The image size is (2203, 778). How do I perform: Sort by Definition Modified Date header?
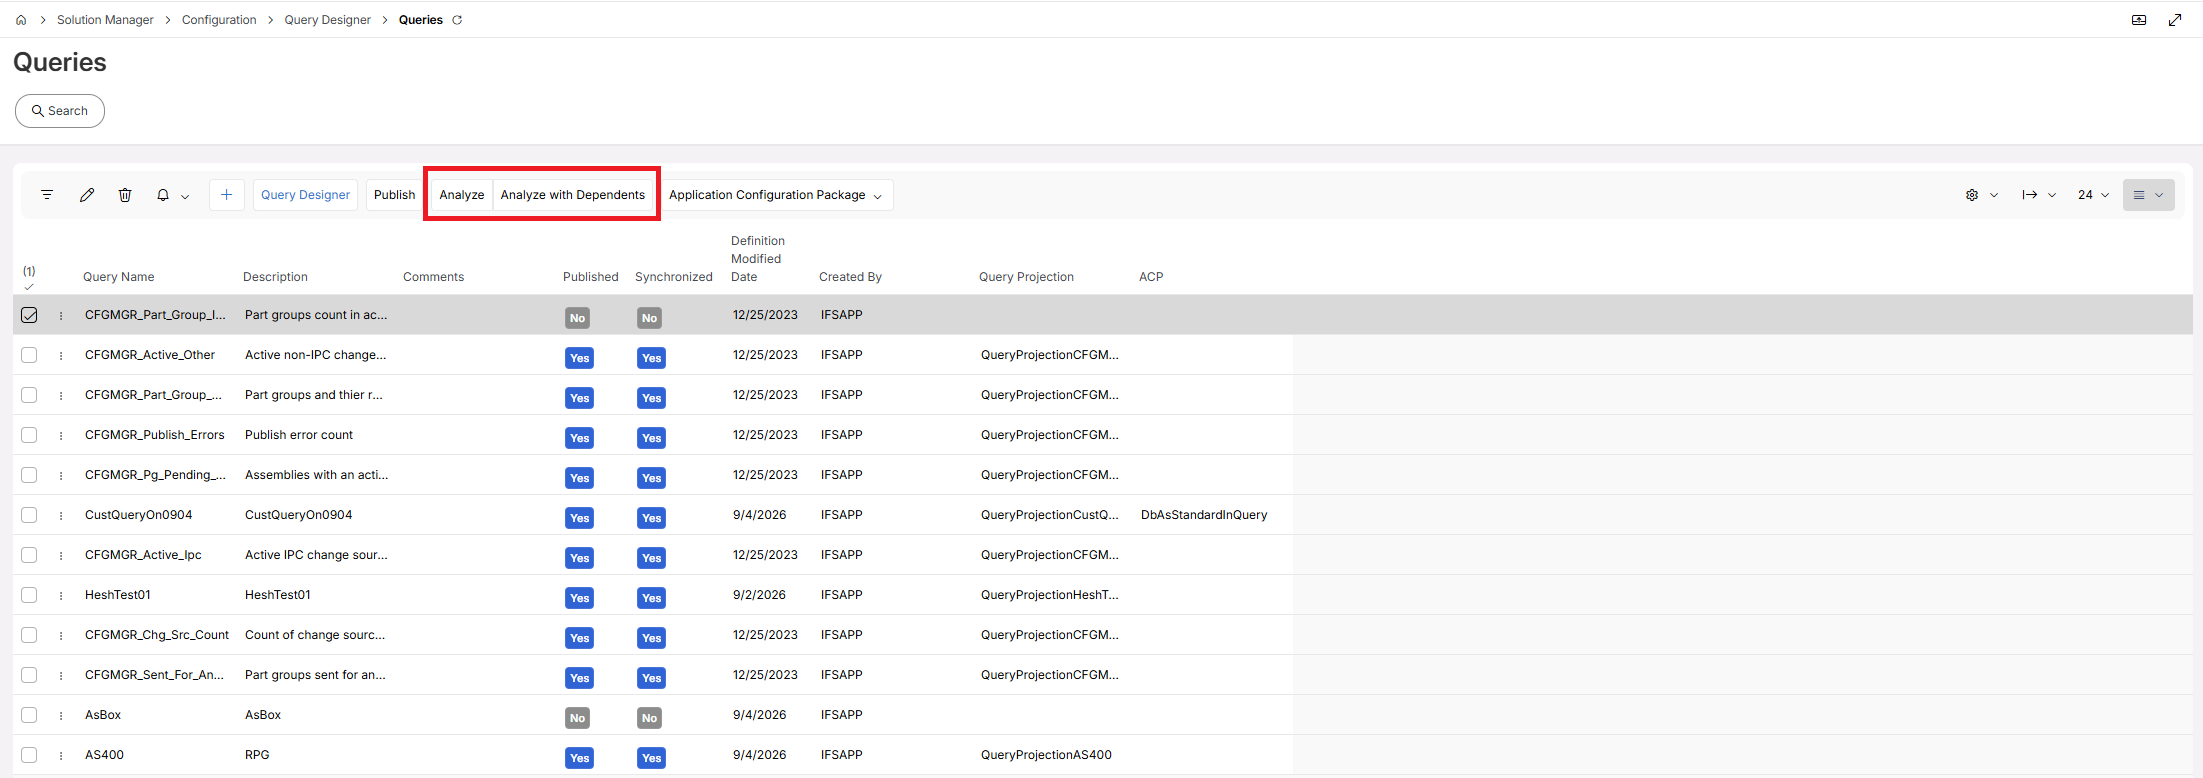click(x=758, y=259)
